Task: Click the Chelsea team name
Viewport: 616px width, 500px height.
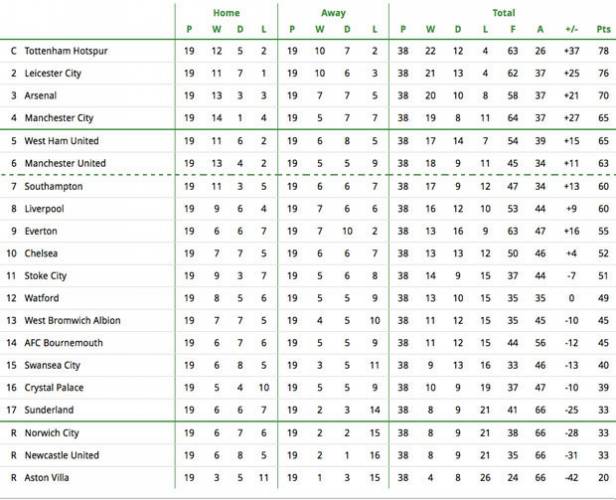Action: click(41, 254)
